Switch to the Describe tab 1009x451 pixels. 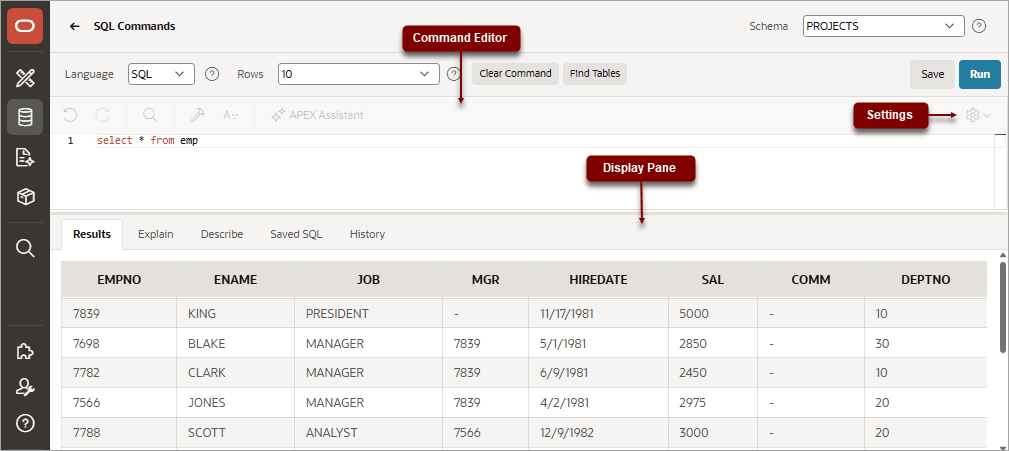click(x=222, y=234)
